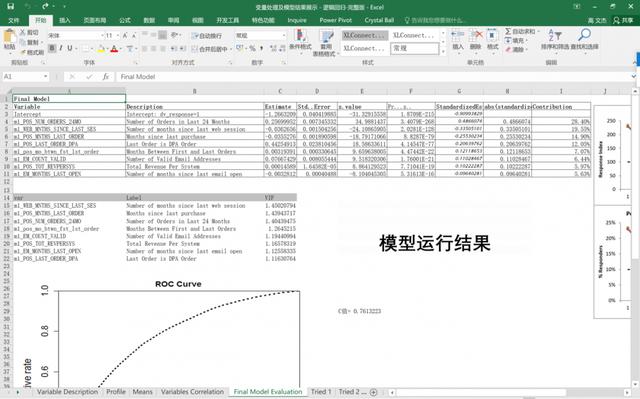Decrease font size with the small A icon
The width and height of the screenshot is (640, 399).
pyautogui.click(x=134, y=36)
